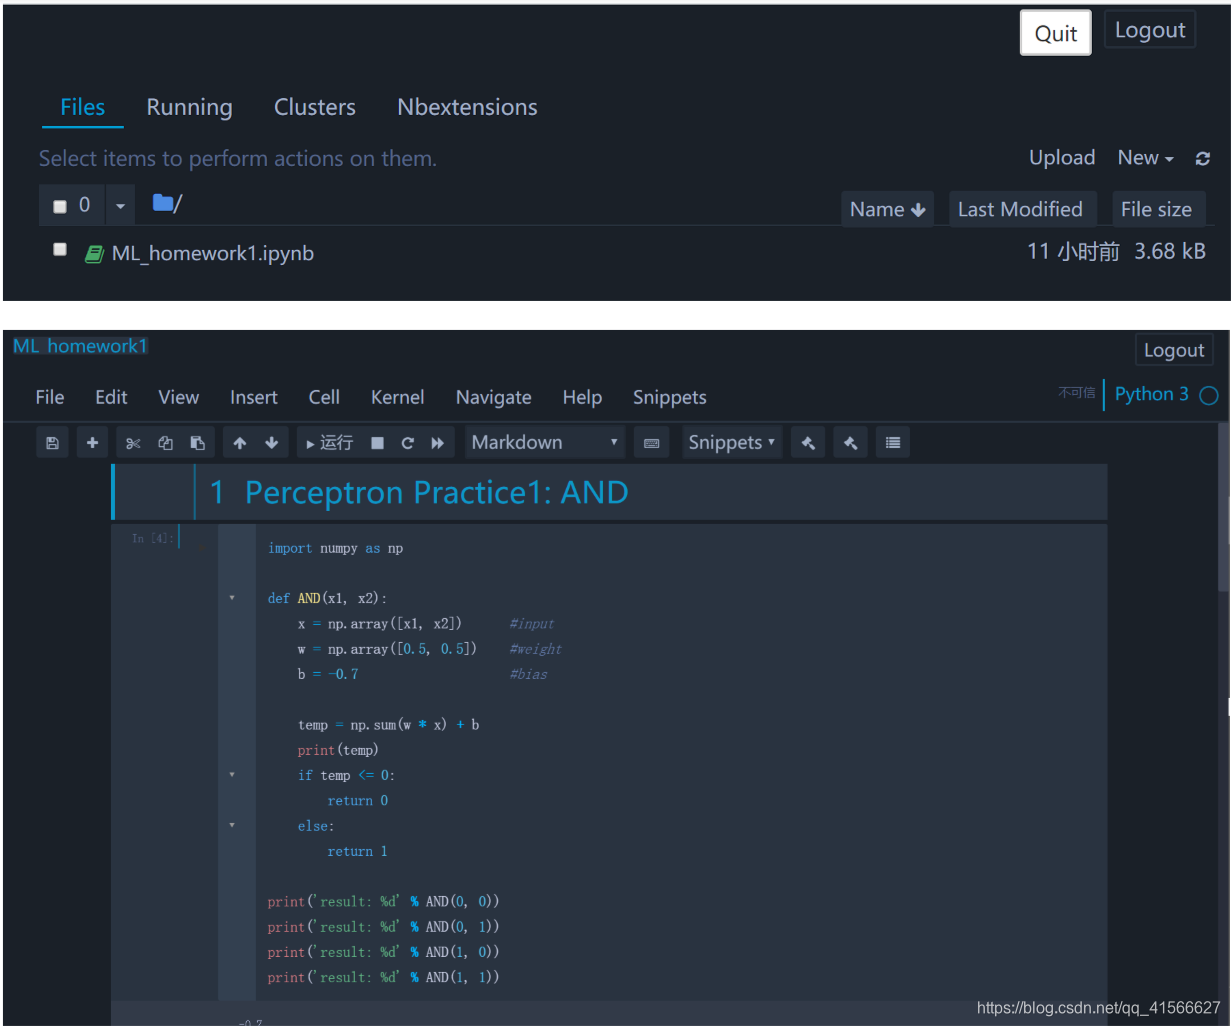Refresh the file list

click(1202, 158)
